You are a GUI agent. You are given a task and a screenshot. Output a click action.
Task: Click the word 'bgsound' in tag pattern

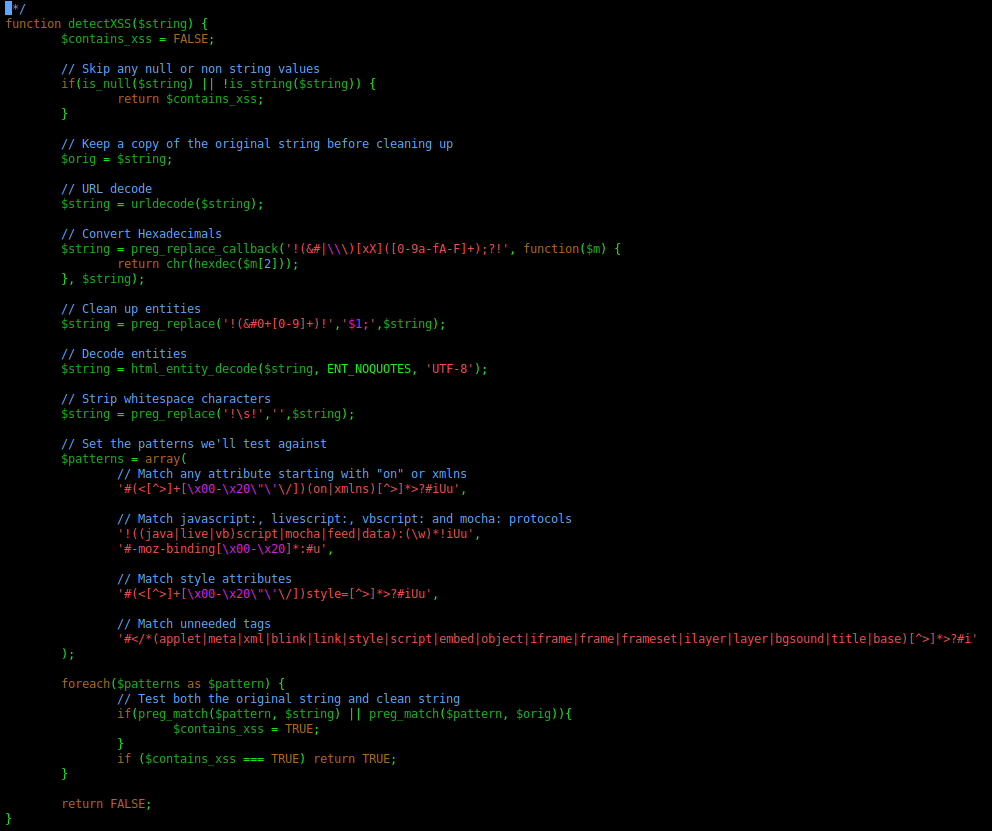[800, 639]
